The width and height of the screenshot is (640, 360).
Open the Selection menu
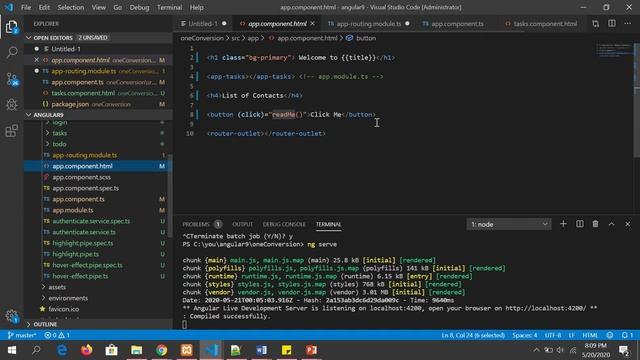pos(71,7)
